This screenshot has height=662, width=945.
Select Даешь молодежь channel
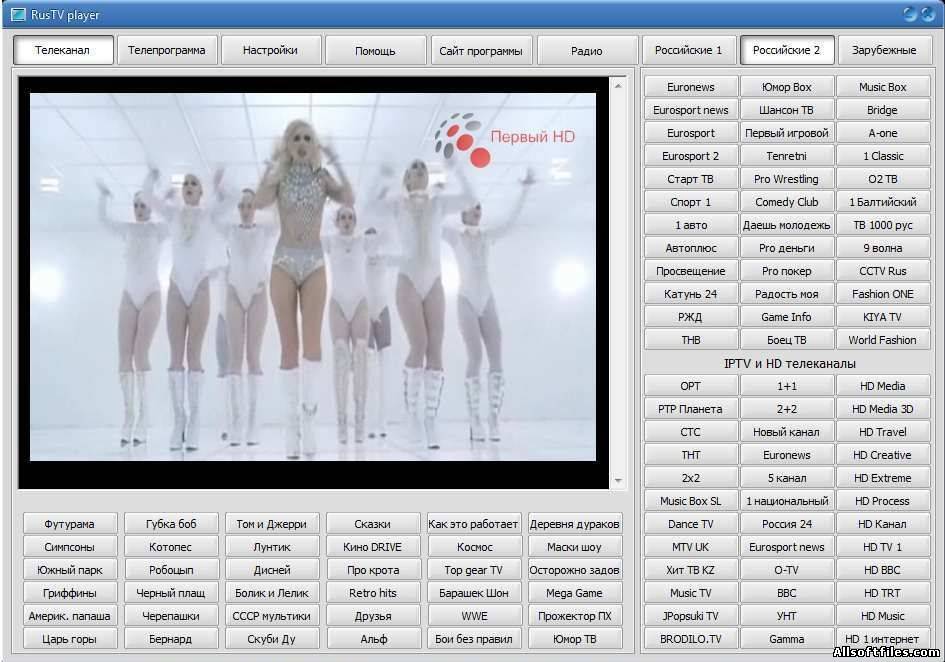(x=786, y=225)
